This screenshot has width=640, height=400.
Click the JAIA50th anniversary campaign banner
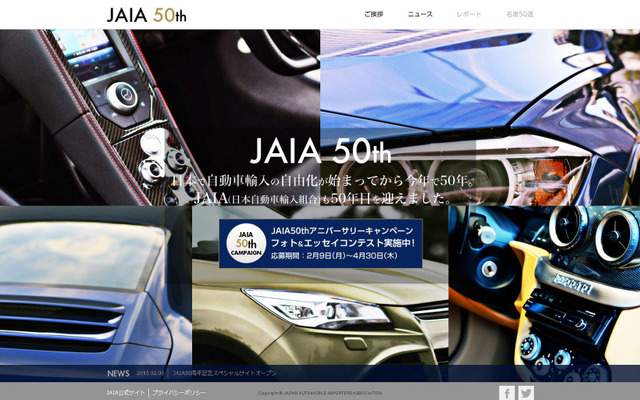coord(320,244)
